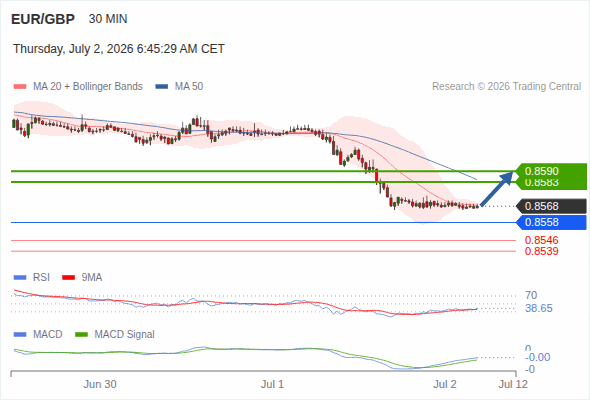Click the red 0.8539 support value
590x400 pixels.
pyautogui.click(x=541, y=251)
